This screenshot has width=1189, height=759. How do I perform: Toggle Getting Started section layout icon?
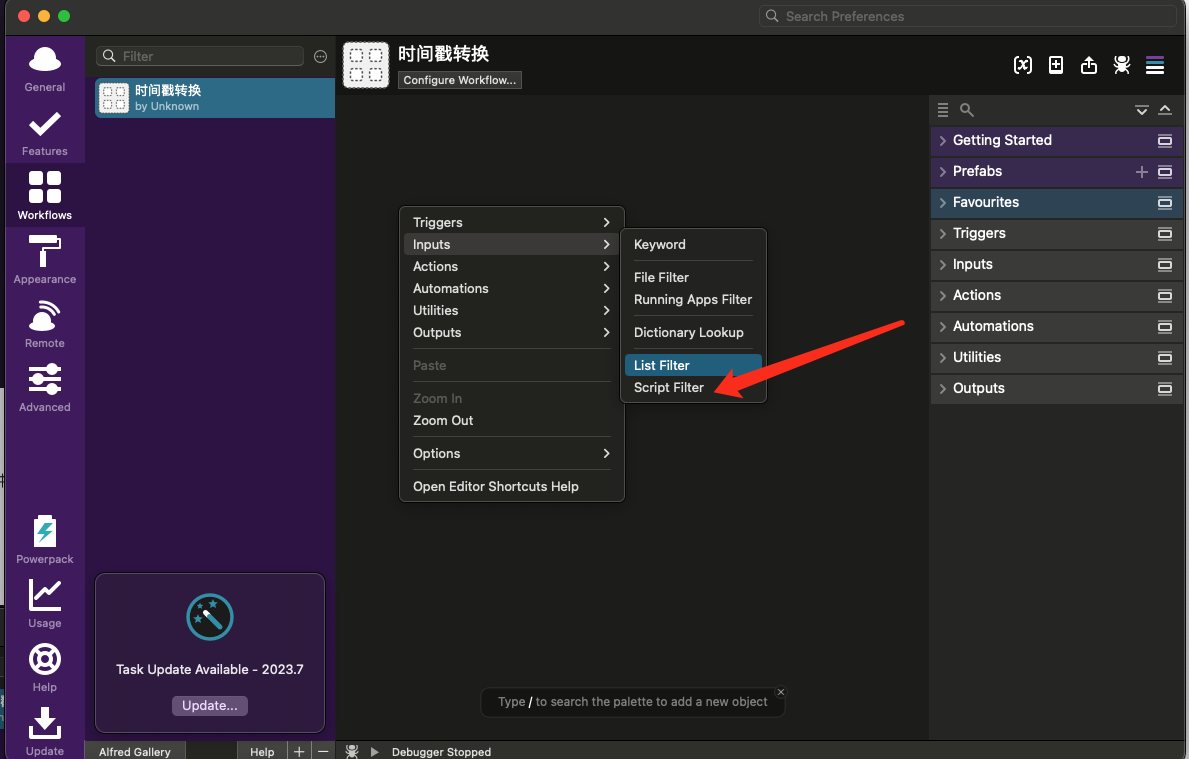point(1165,140)
